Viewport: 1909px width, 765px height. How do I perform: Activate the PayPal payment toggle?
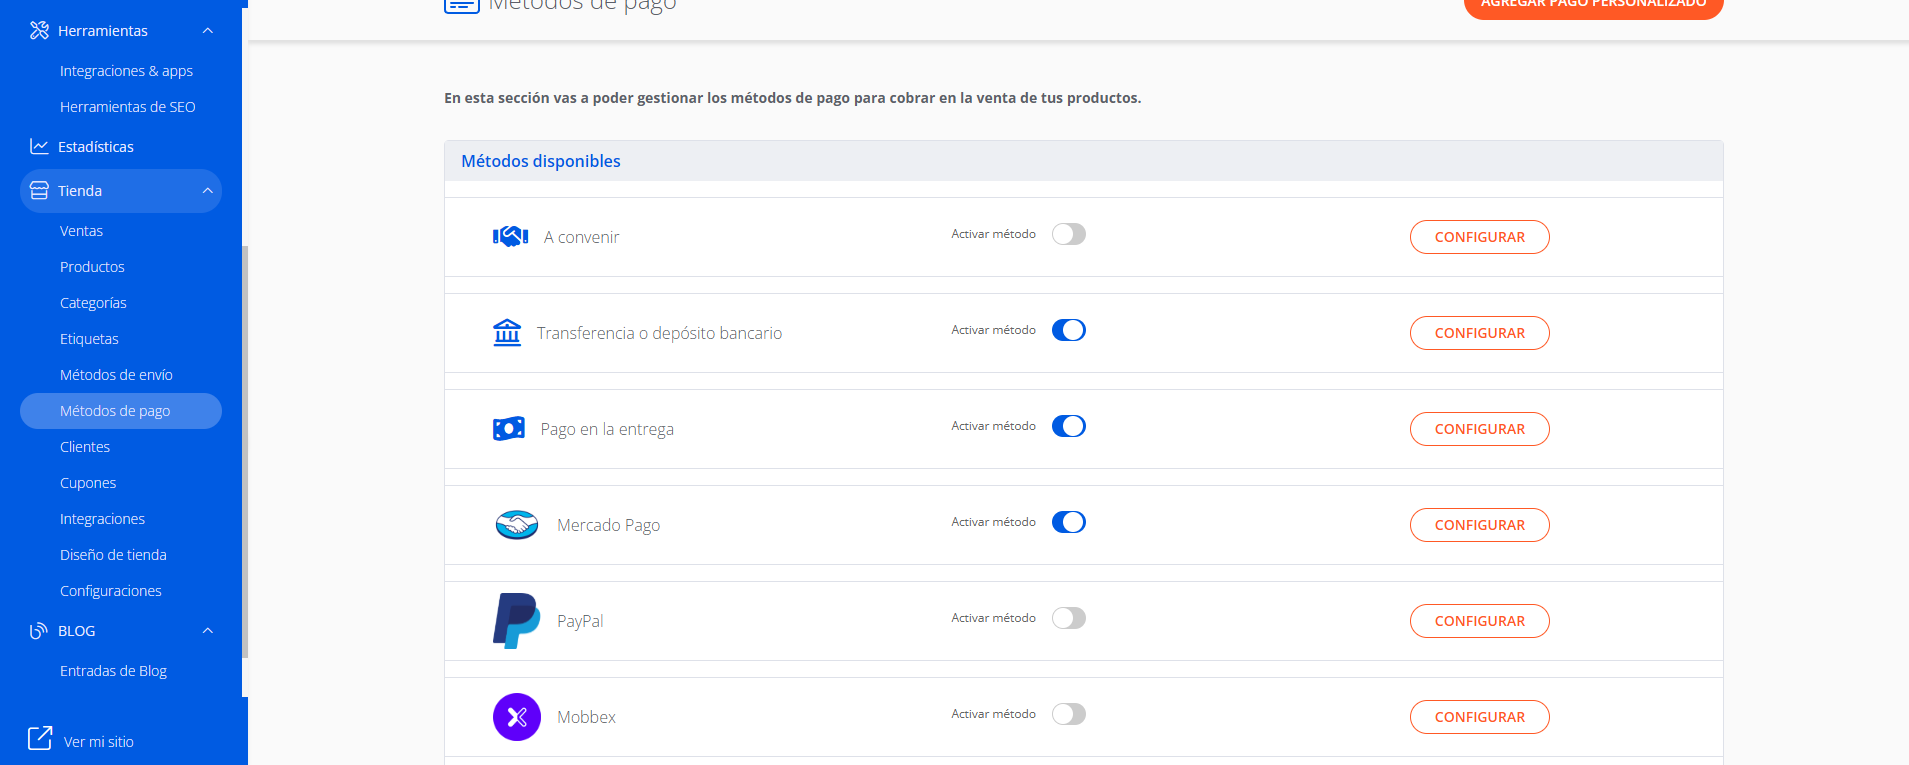[x=1069, y=618]
